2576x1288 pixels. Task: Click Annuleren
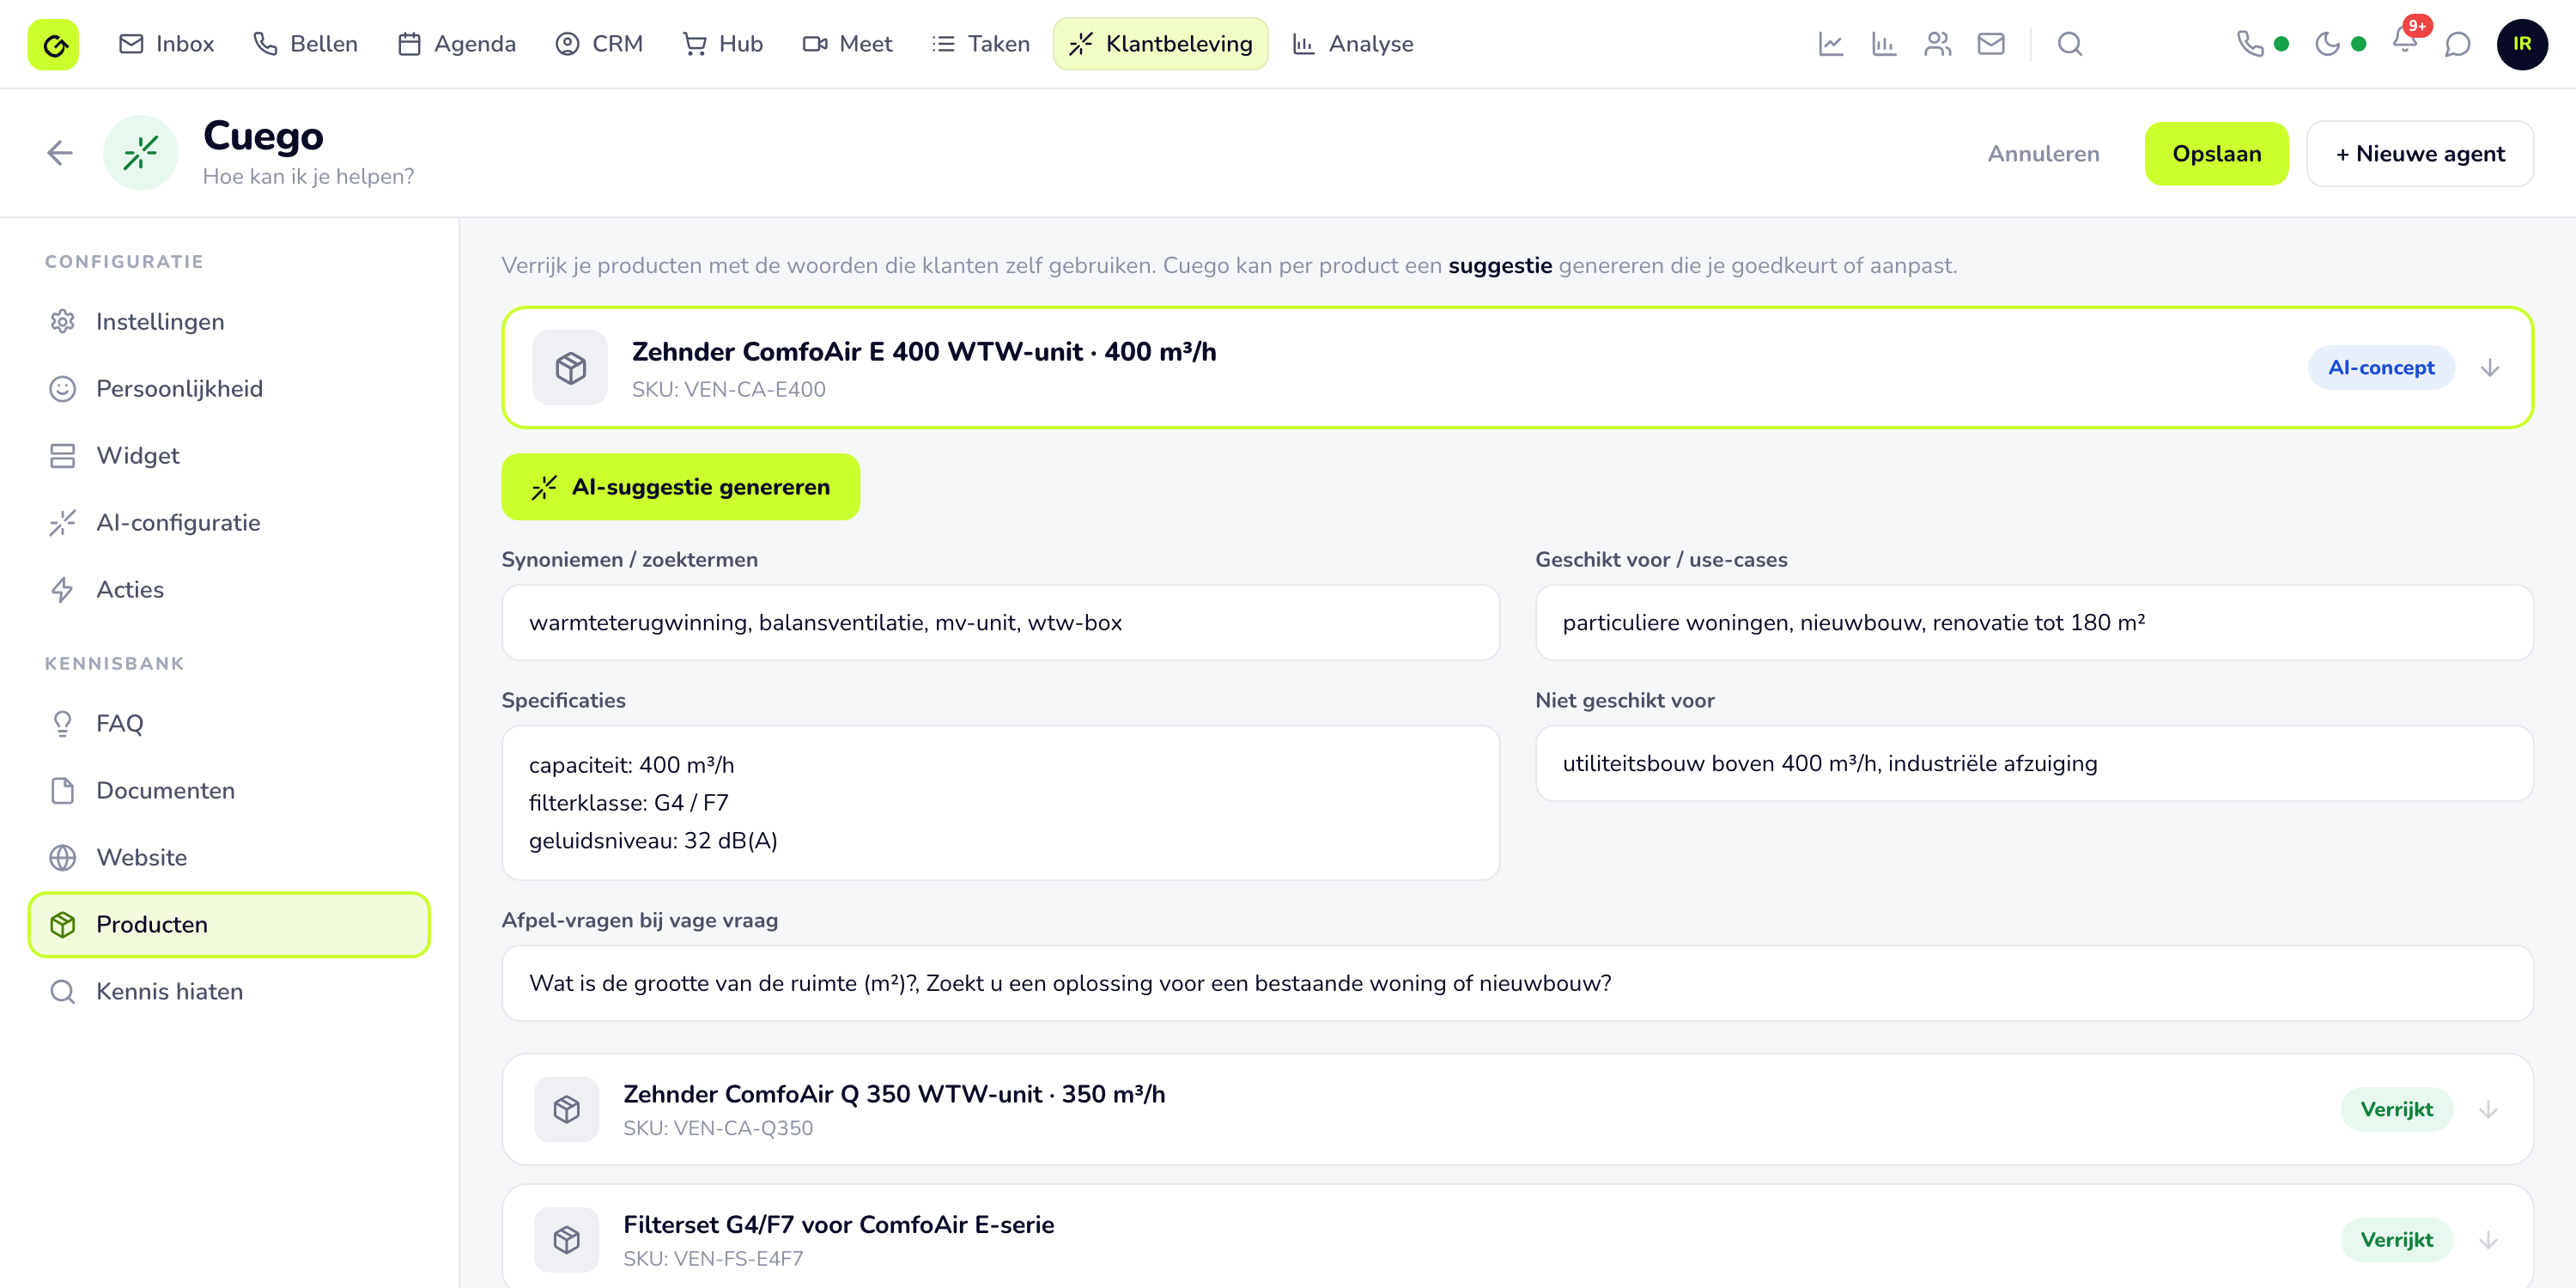click(2043, 154)
